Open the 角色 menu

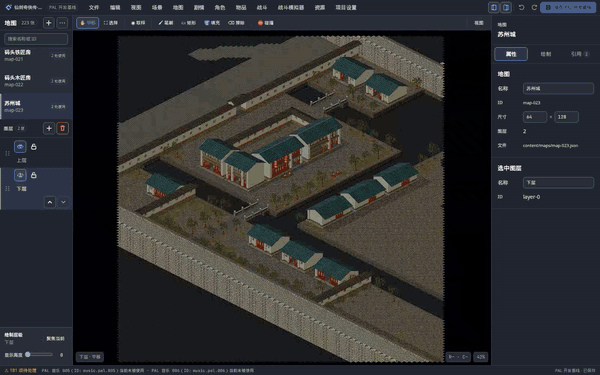point(220,8)
